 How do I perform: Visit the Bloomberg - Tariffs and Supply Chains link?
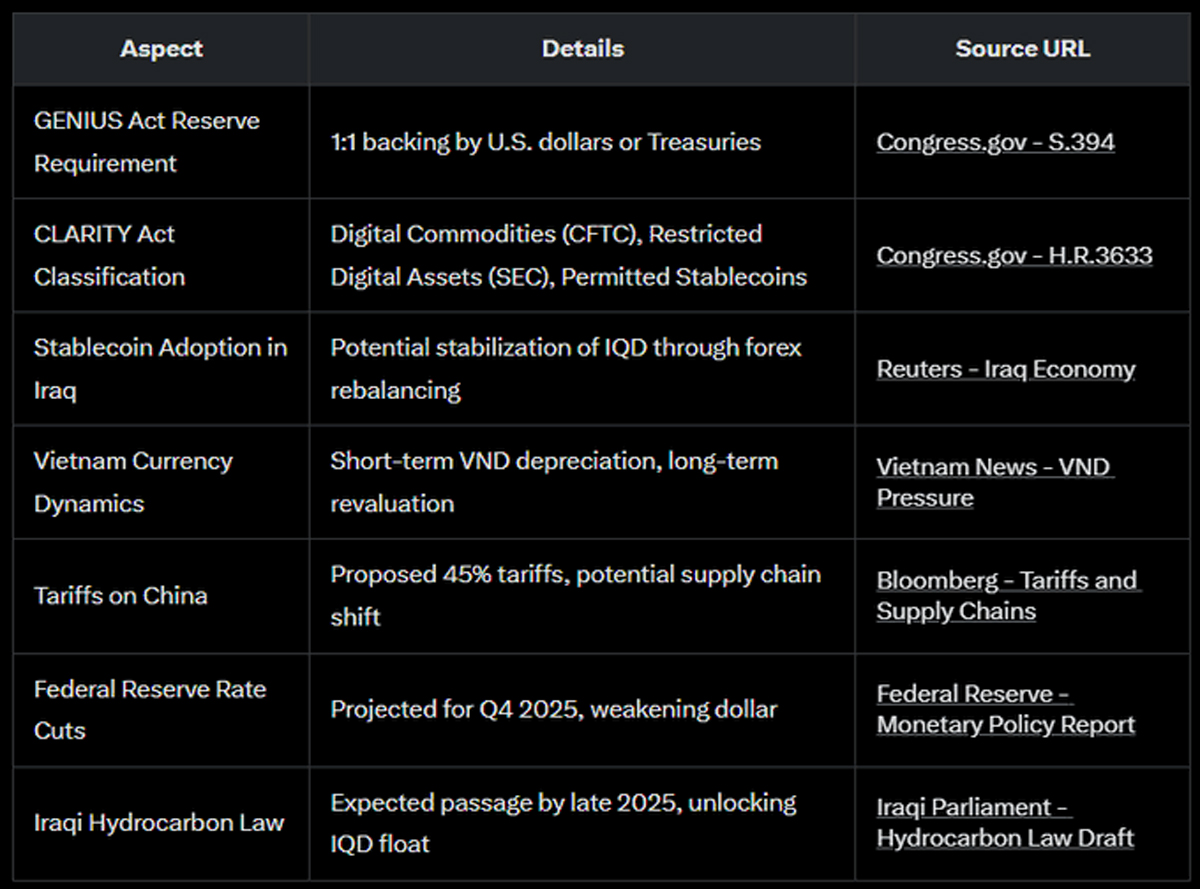1006,596
